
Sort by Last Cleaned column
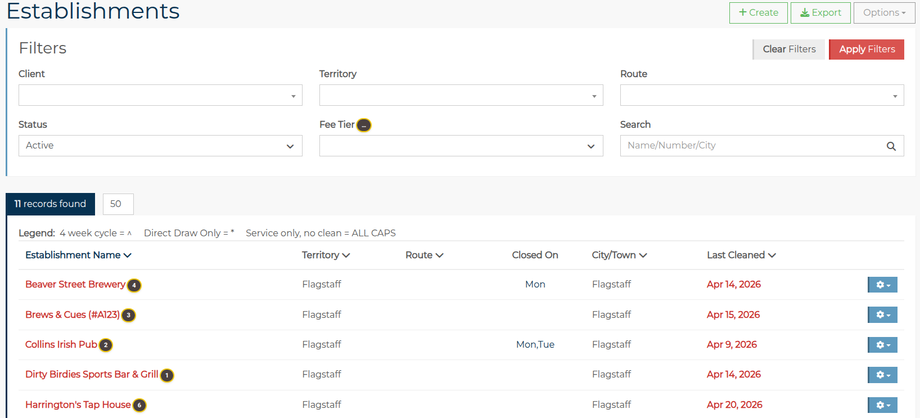click(x=742, y=255)
